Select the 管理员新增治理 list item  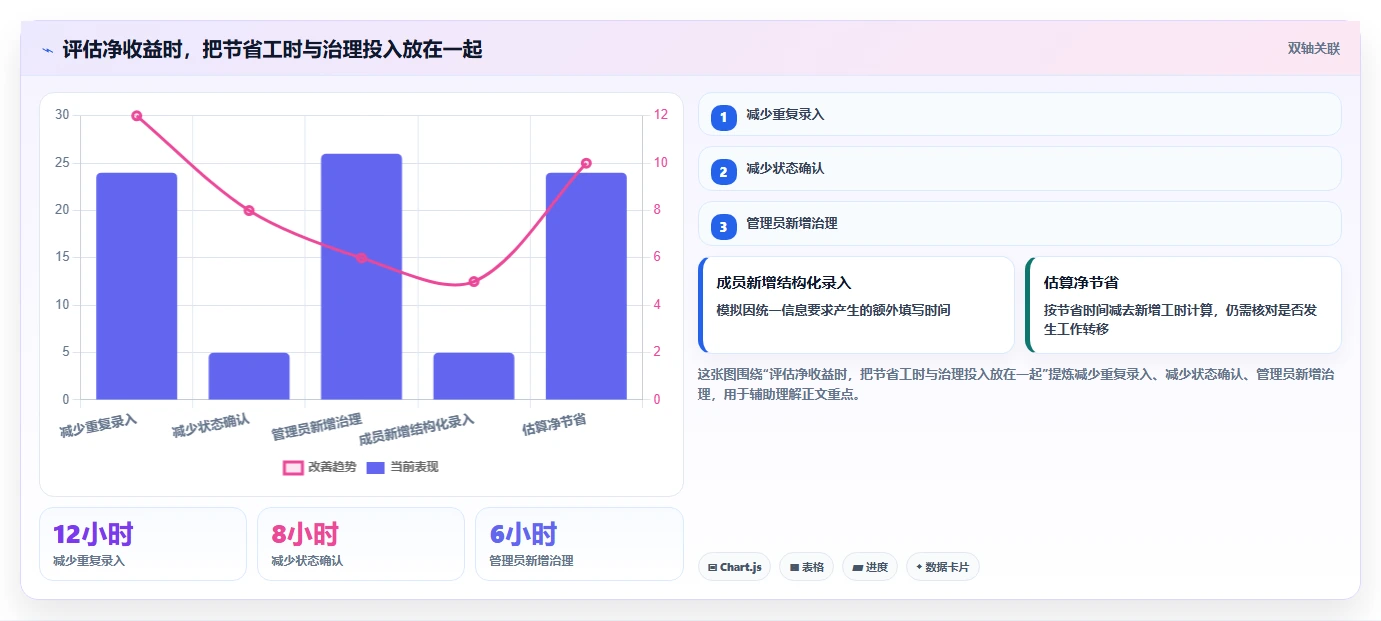point(1019,224)
